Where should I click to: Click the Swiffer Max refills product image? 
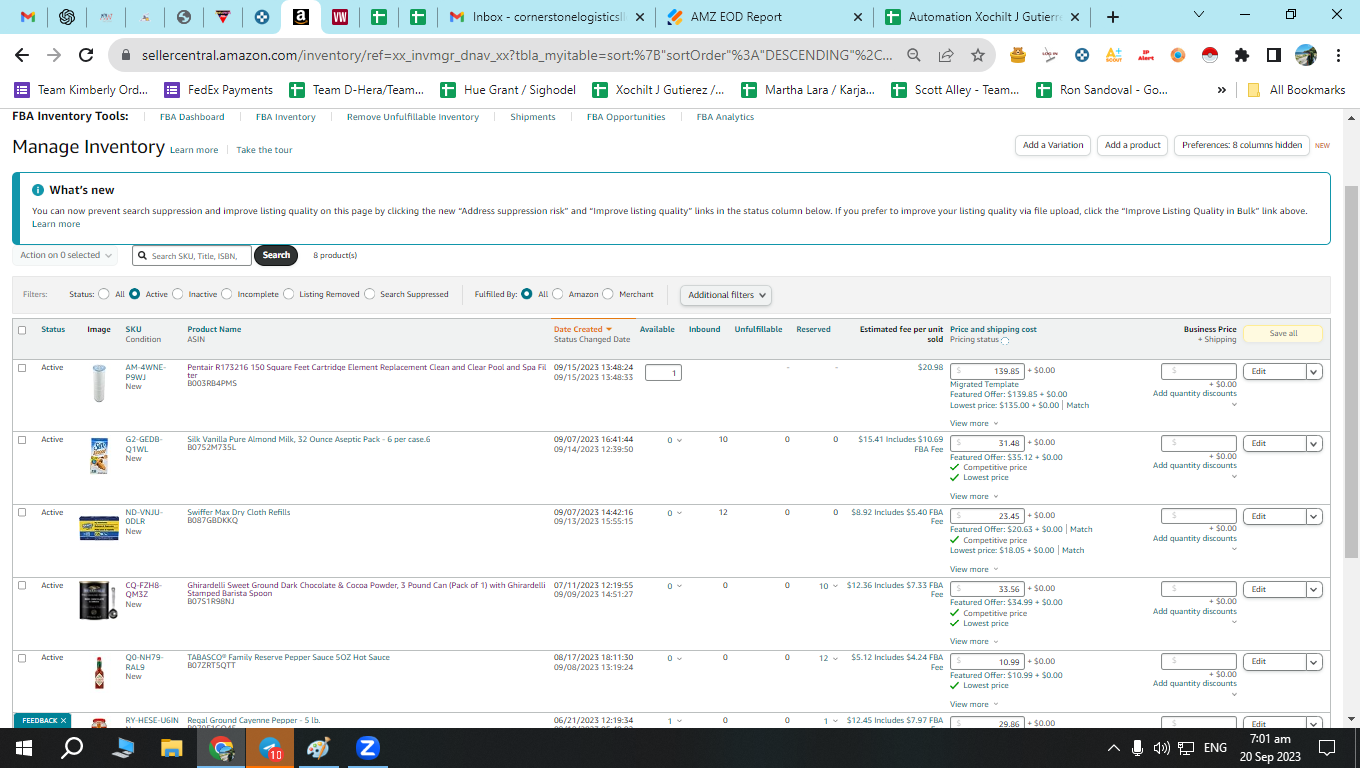[x=99, y=528]
